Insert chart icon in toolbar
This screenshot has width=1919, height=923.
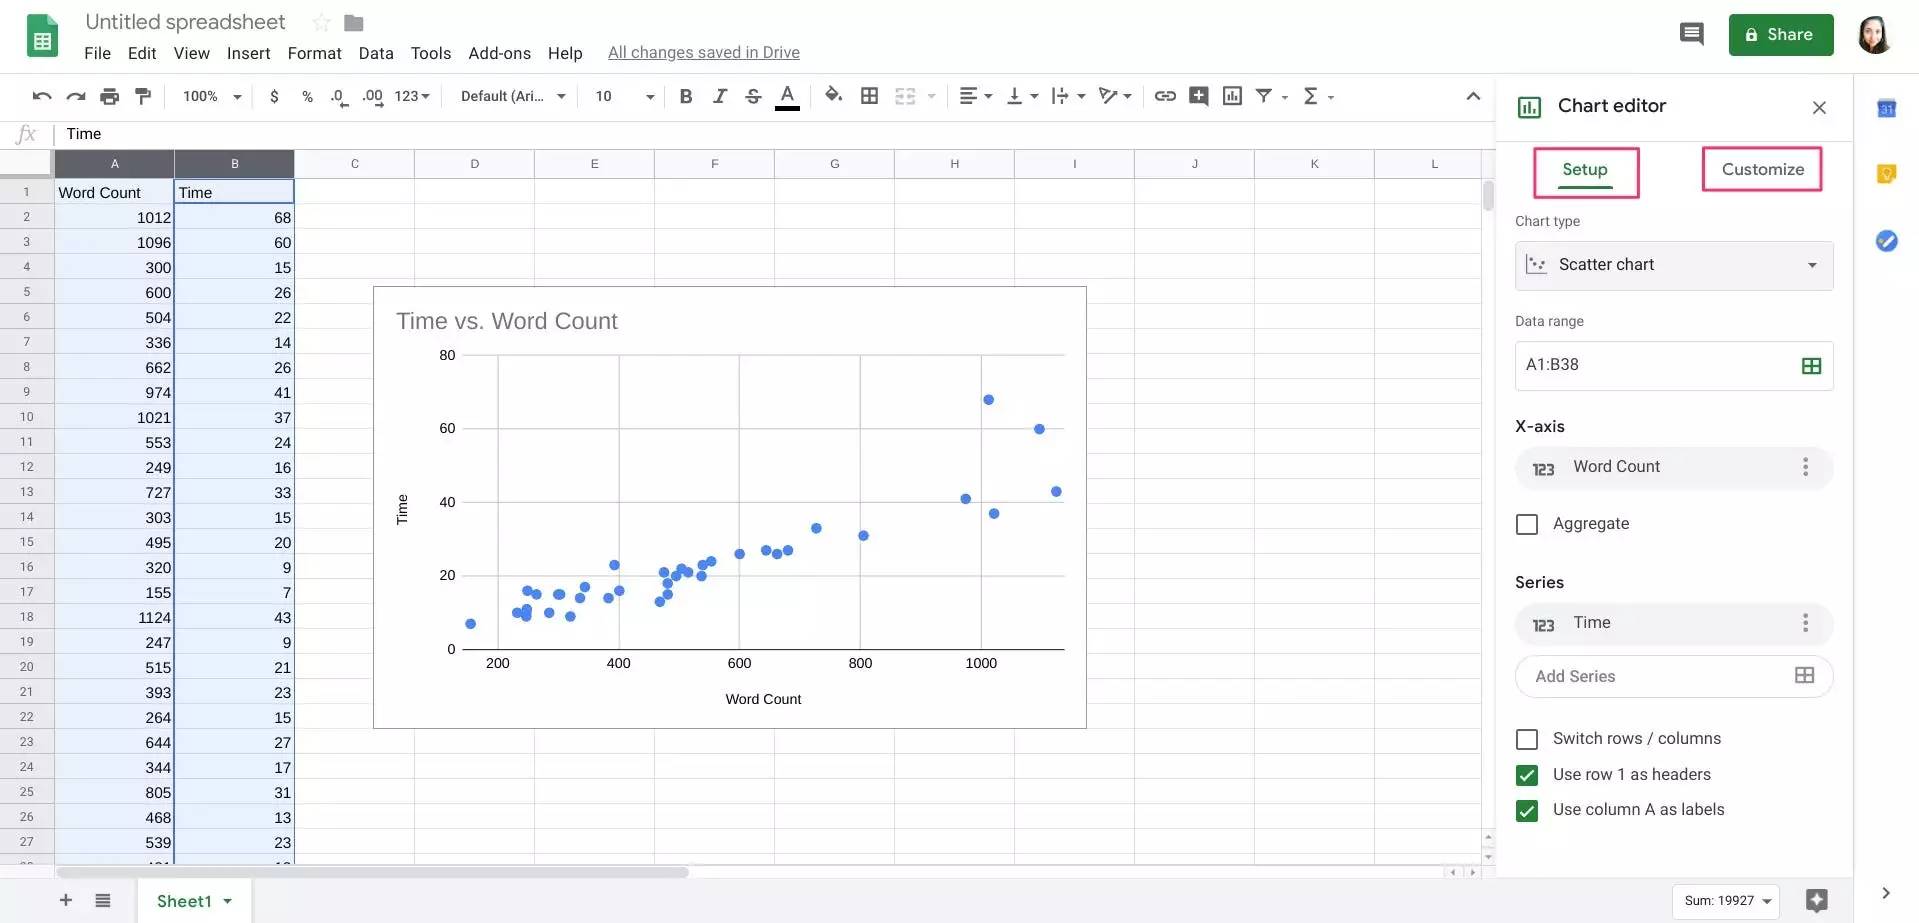[x=1232, y=96]
